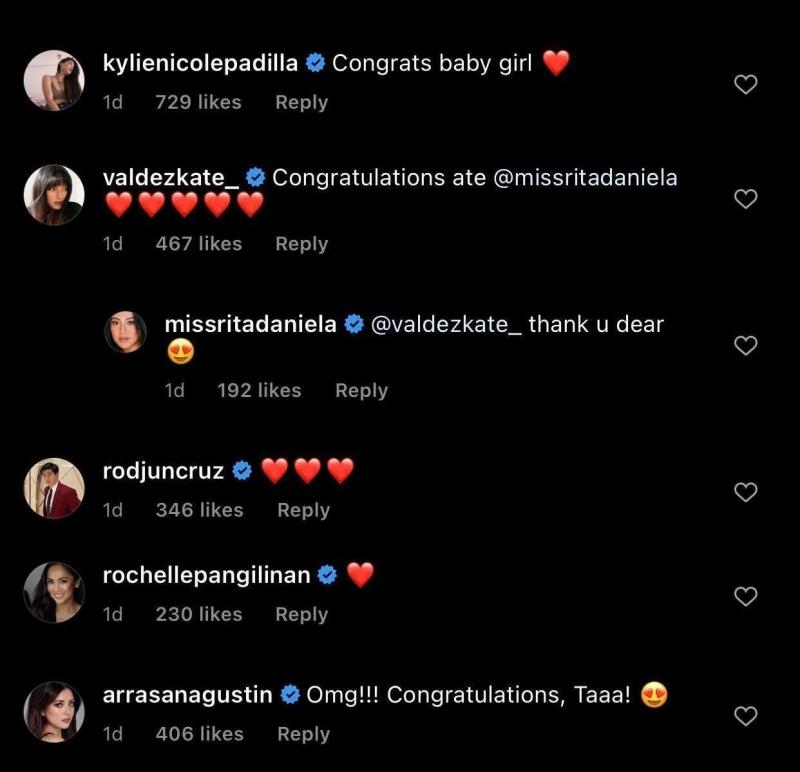Reply to kylienicolepadilla's comment

click(301, 102)
